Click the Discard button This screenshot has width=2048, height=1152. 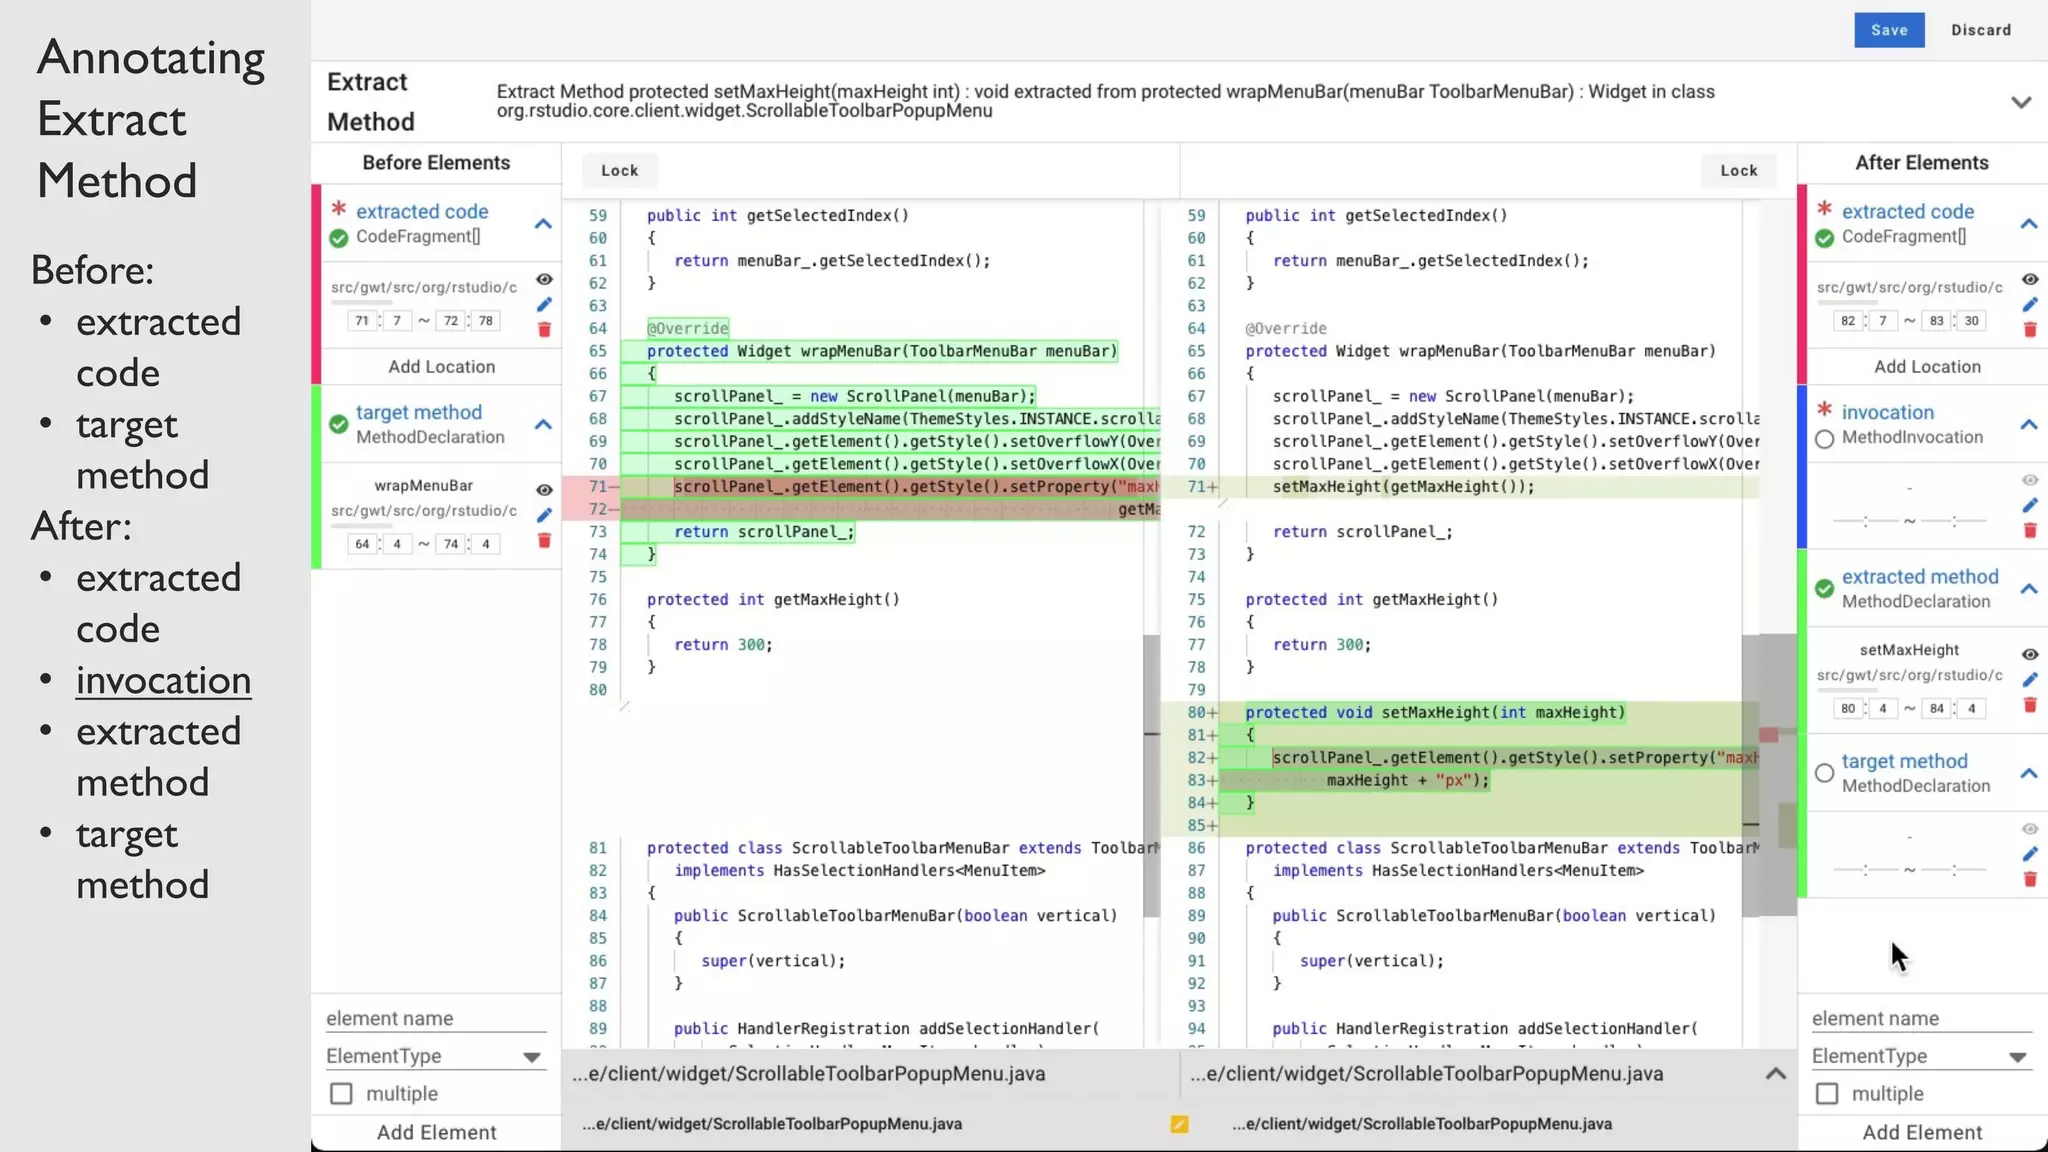1981,30
